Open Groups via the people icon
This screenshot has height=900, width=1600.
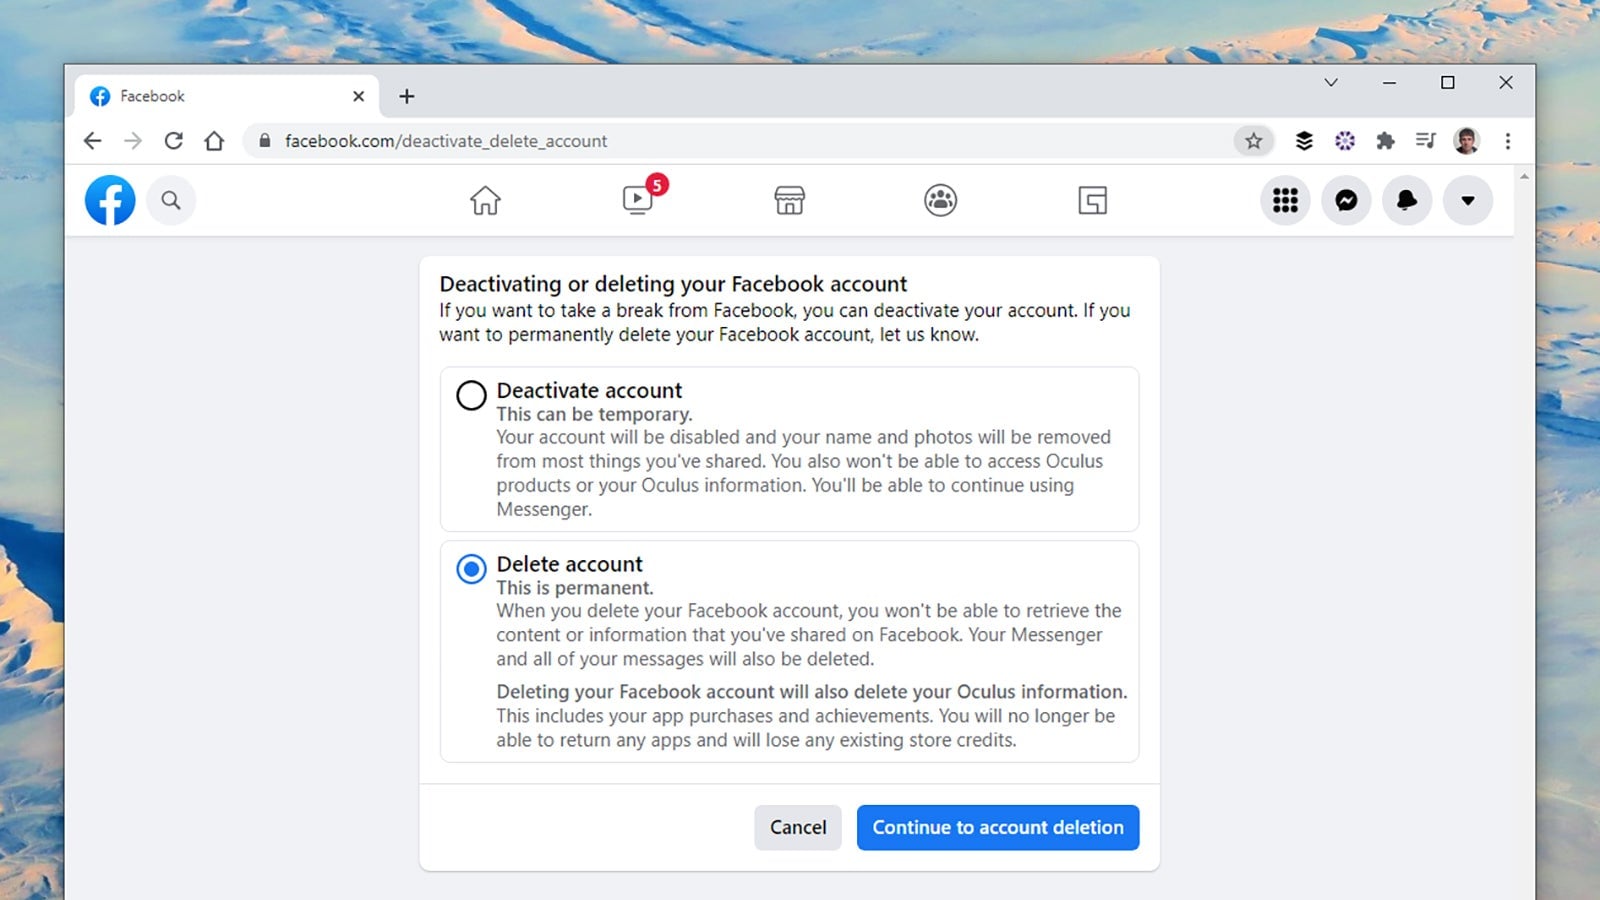coord(940,200)
